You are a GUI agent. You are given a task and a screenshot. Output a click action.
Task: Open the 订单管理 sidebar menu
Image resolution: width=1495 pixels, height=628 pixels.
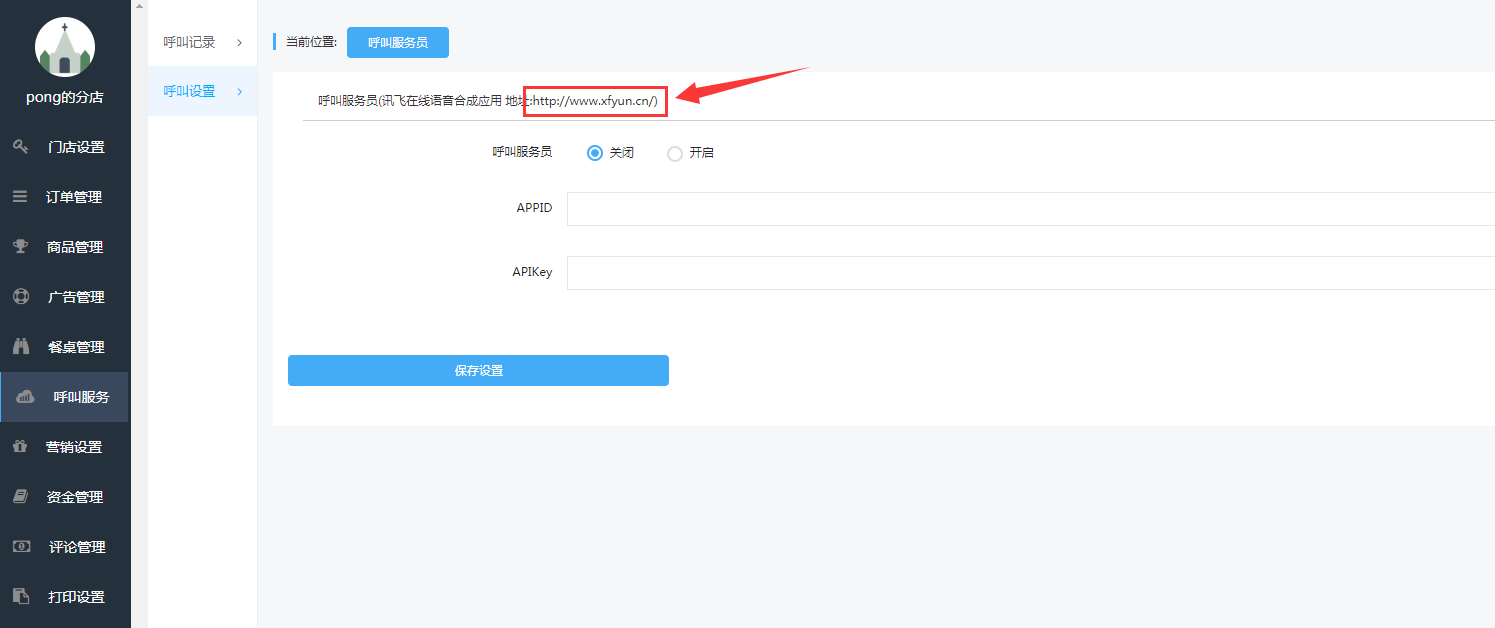tap(74, 197)
